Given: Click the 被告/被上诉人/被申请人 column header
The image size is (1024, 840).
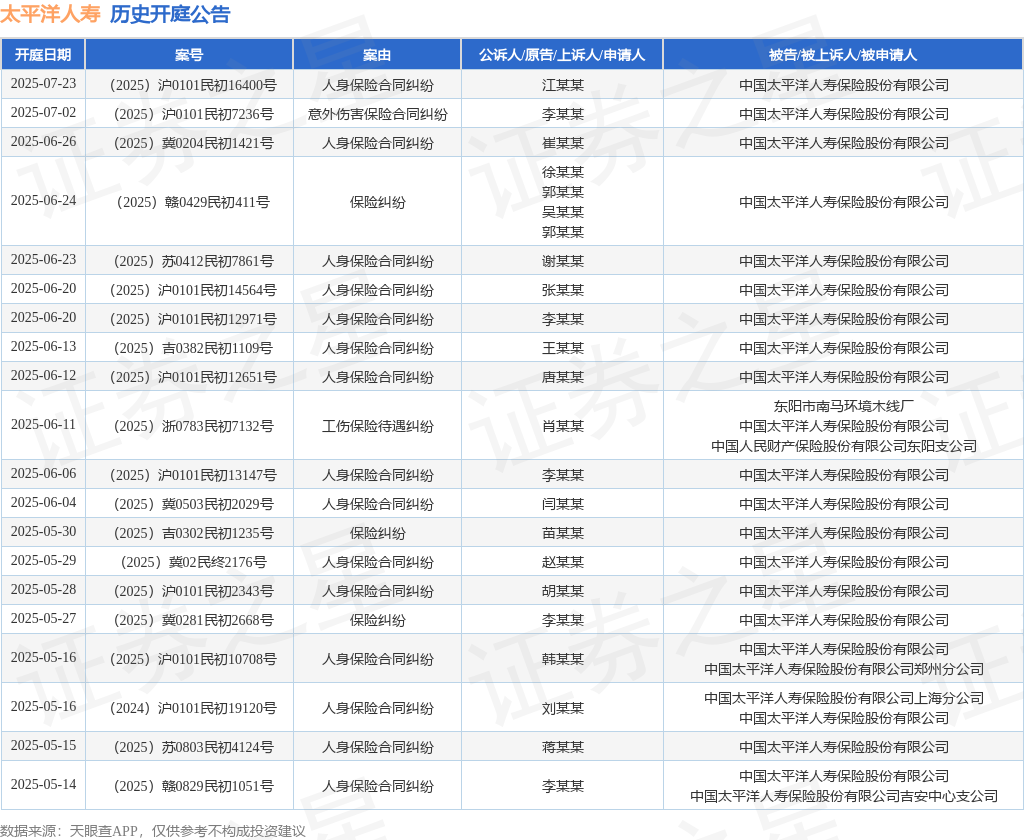Looking at the screenshot, I should pos(843,55).
